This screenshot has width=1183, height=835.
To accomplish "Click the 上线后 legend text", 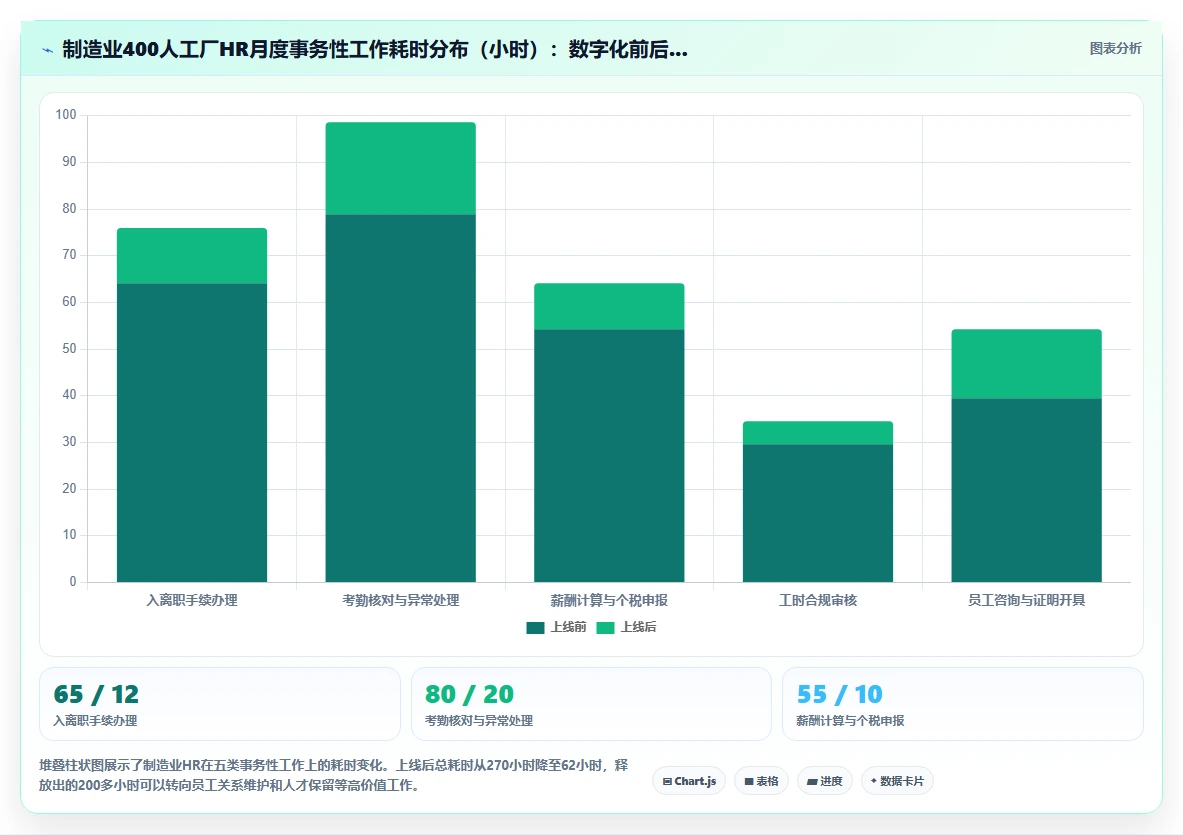I will pyautogui.click(x=638, y=627).
